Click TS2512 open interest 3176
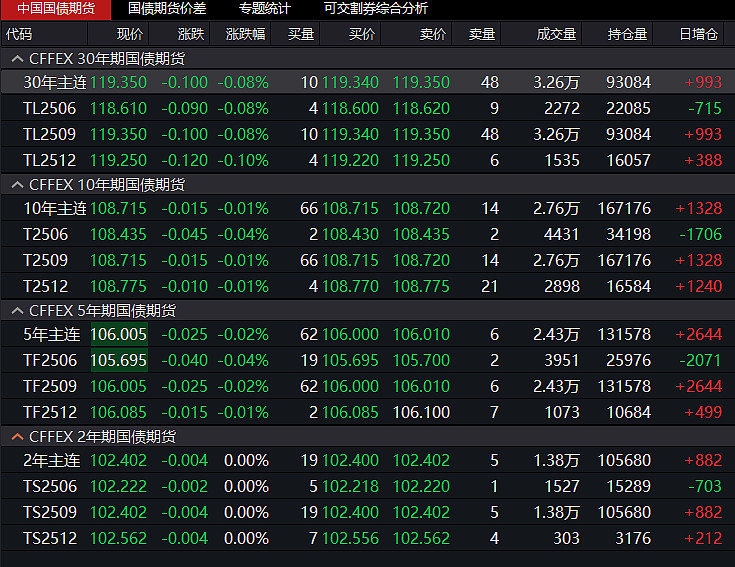735x567 pixels. tap(633, 538)
